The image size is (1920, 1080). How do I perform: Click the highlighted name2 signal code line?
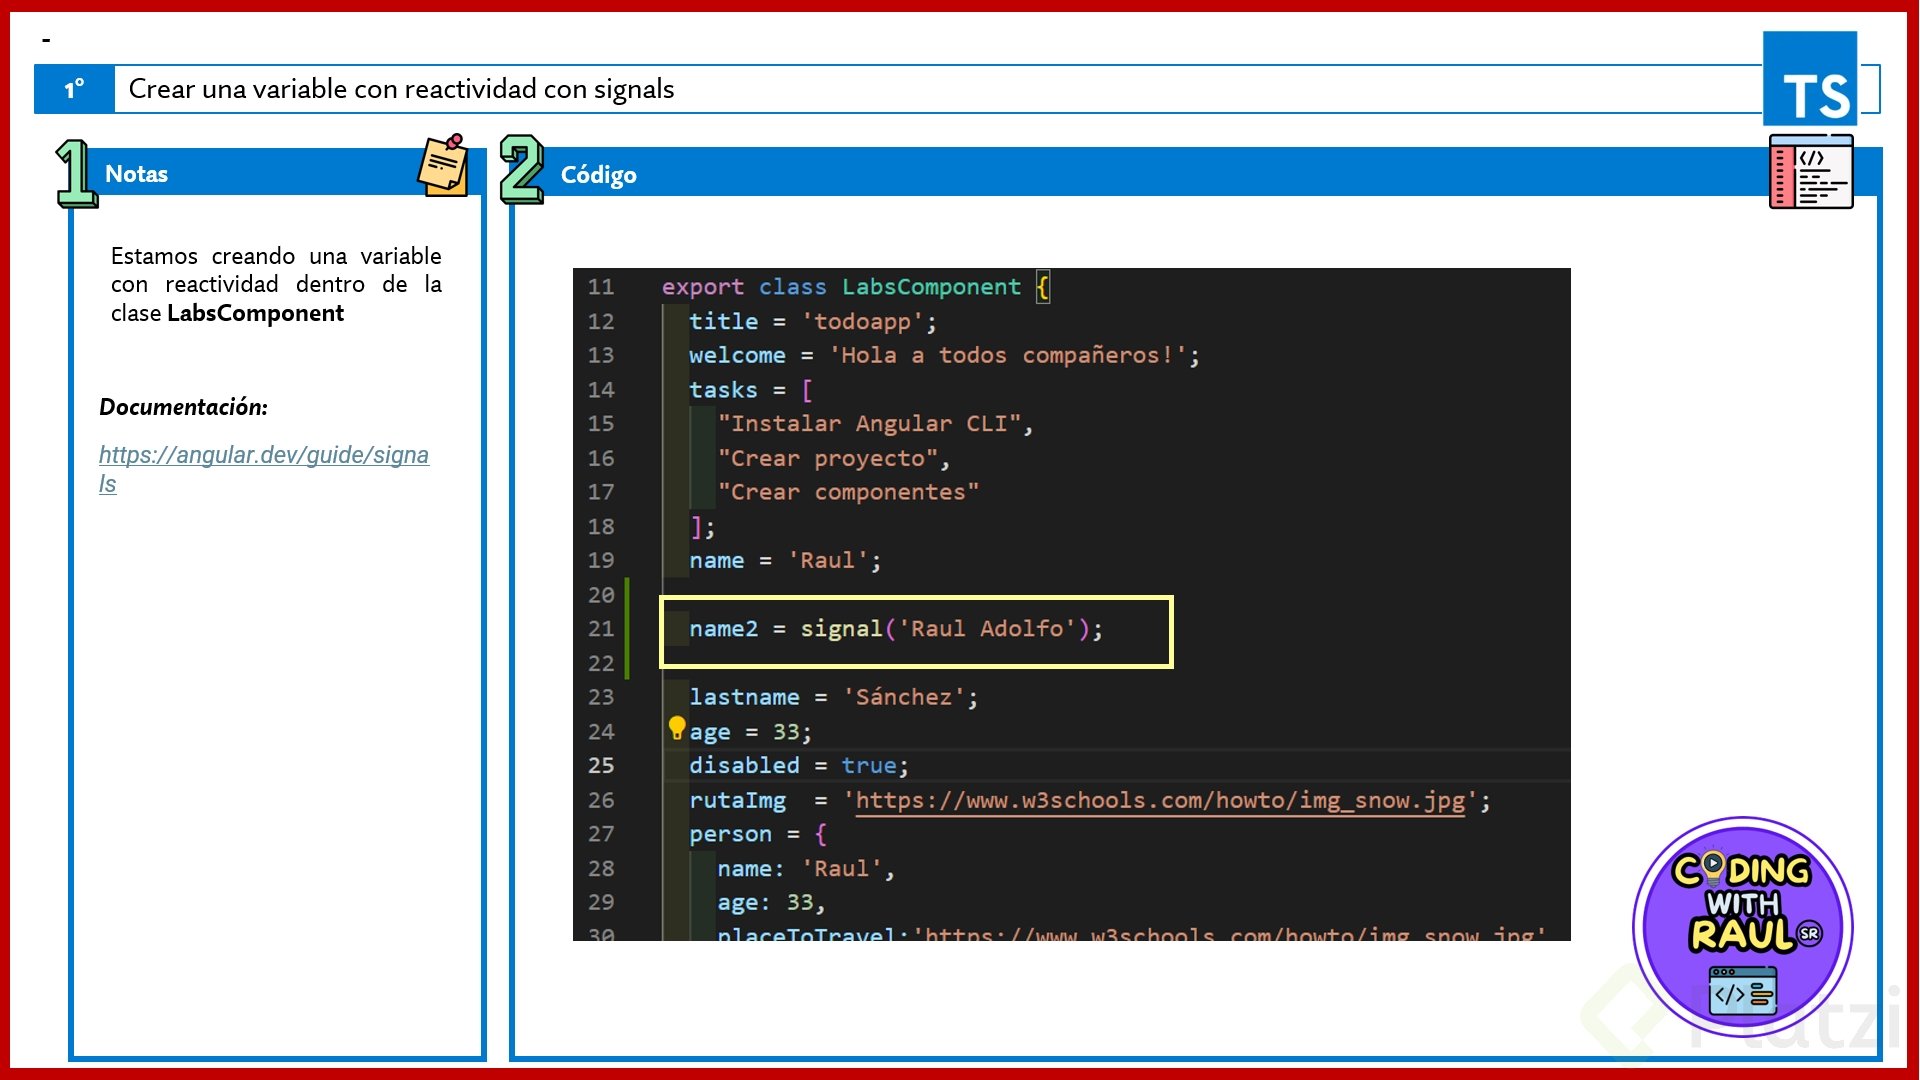895,629
